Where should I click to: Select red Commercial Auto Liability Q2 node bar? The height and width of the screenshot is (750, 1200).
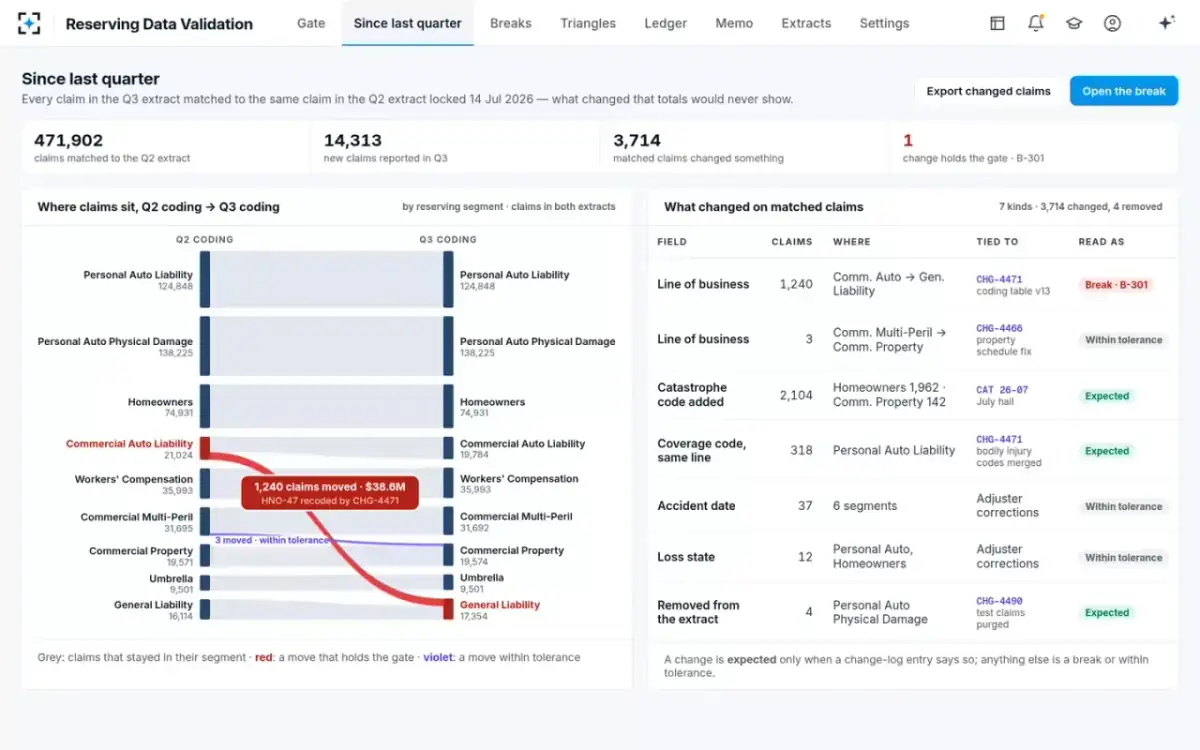tap(205, 448)
